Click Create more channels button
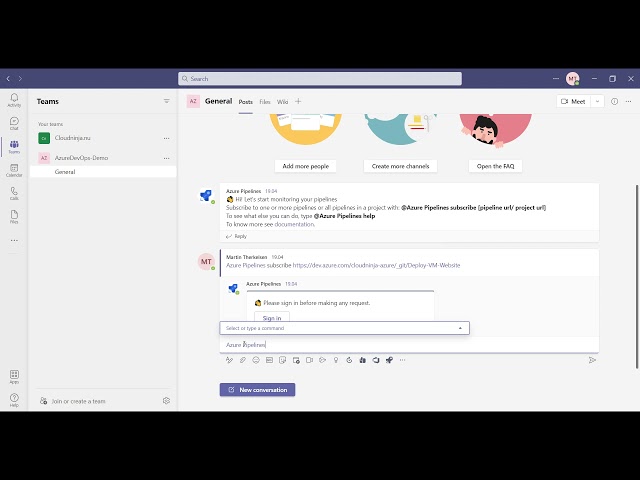This screenshot has height=480, width=640. click(400, 166)
